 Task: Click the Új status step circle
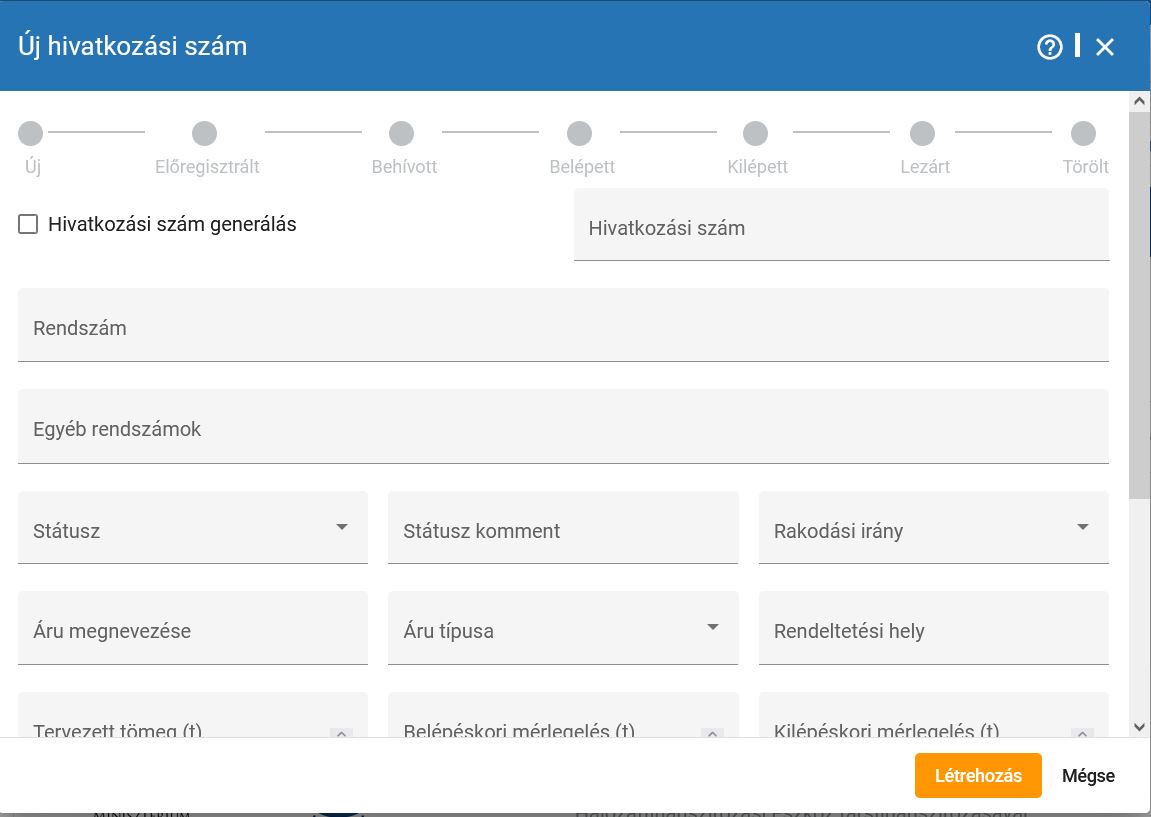click(x=31, y=134)
